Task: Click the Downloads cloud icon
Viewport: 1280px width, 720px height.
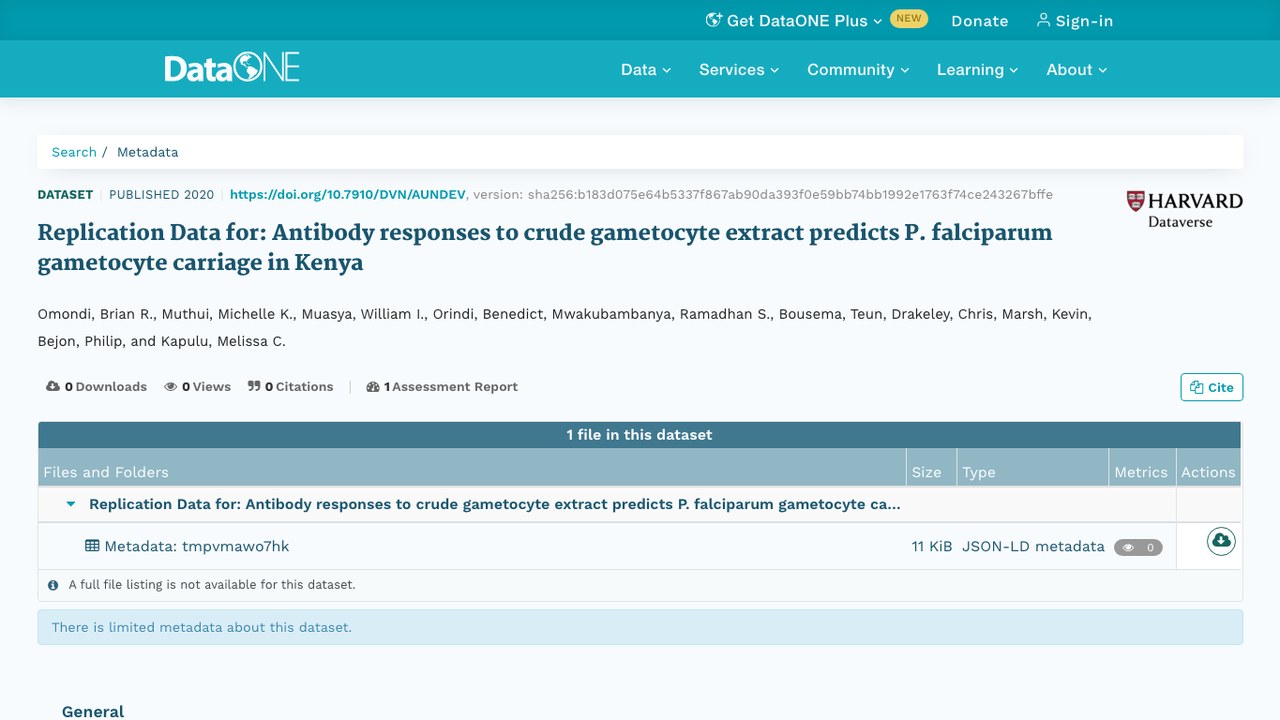Action: (x=53, y=386)
